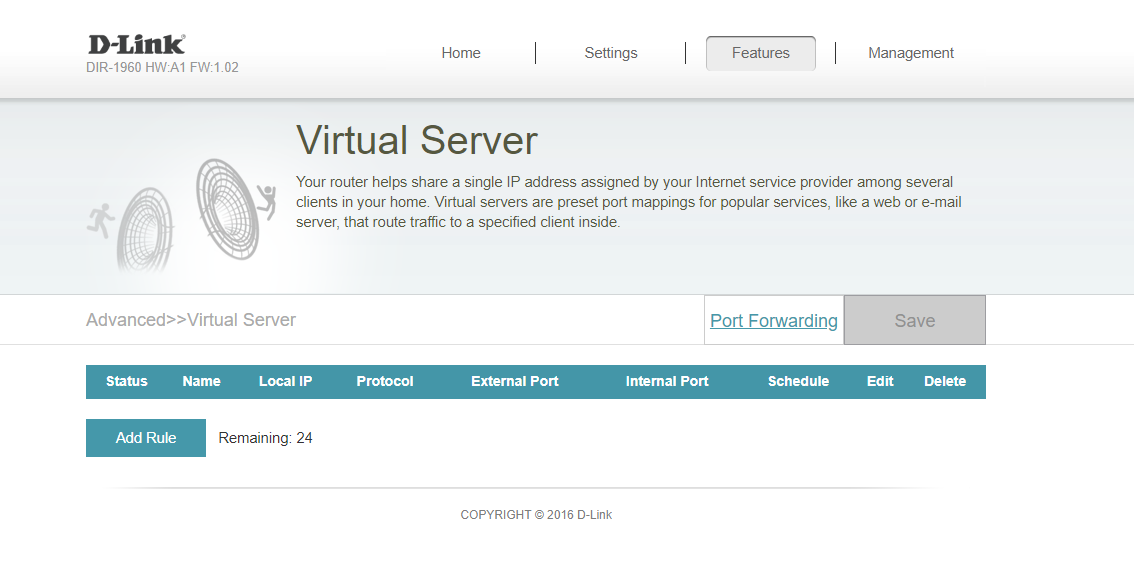This screenshot has width=1134, height=580.
Task: Open the Management menu
Action: (x=911, y=53)
